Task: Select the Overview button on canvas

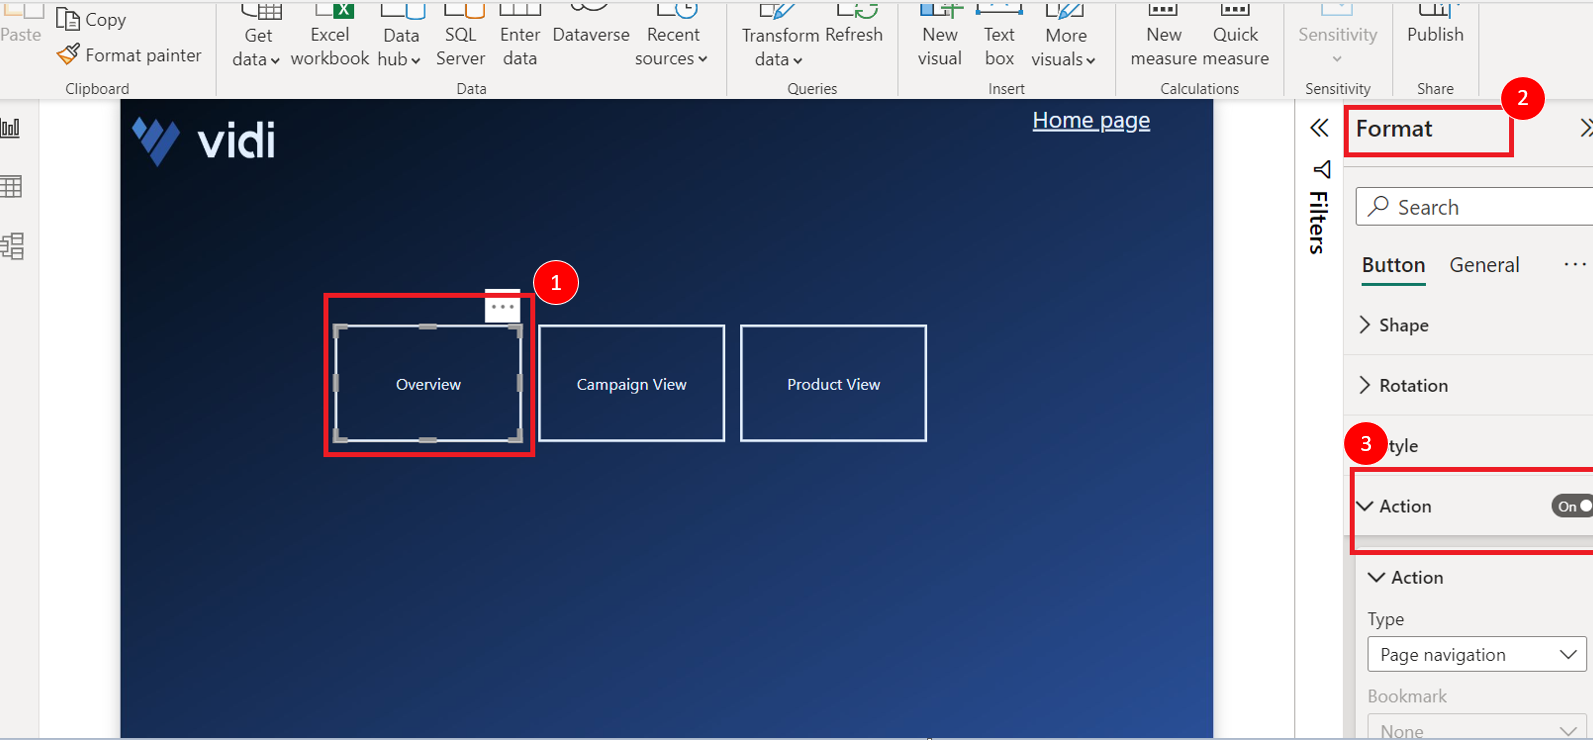Action: [x=428, y=384]
